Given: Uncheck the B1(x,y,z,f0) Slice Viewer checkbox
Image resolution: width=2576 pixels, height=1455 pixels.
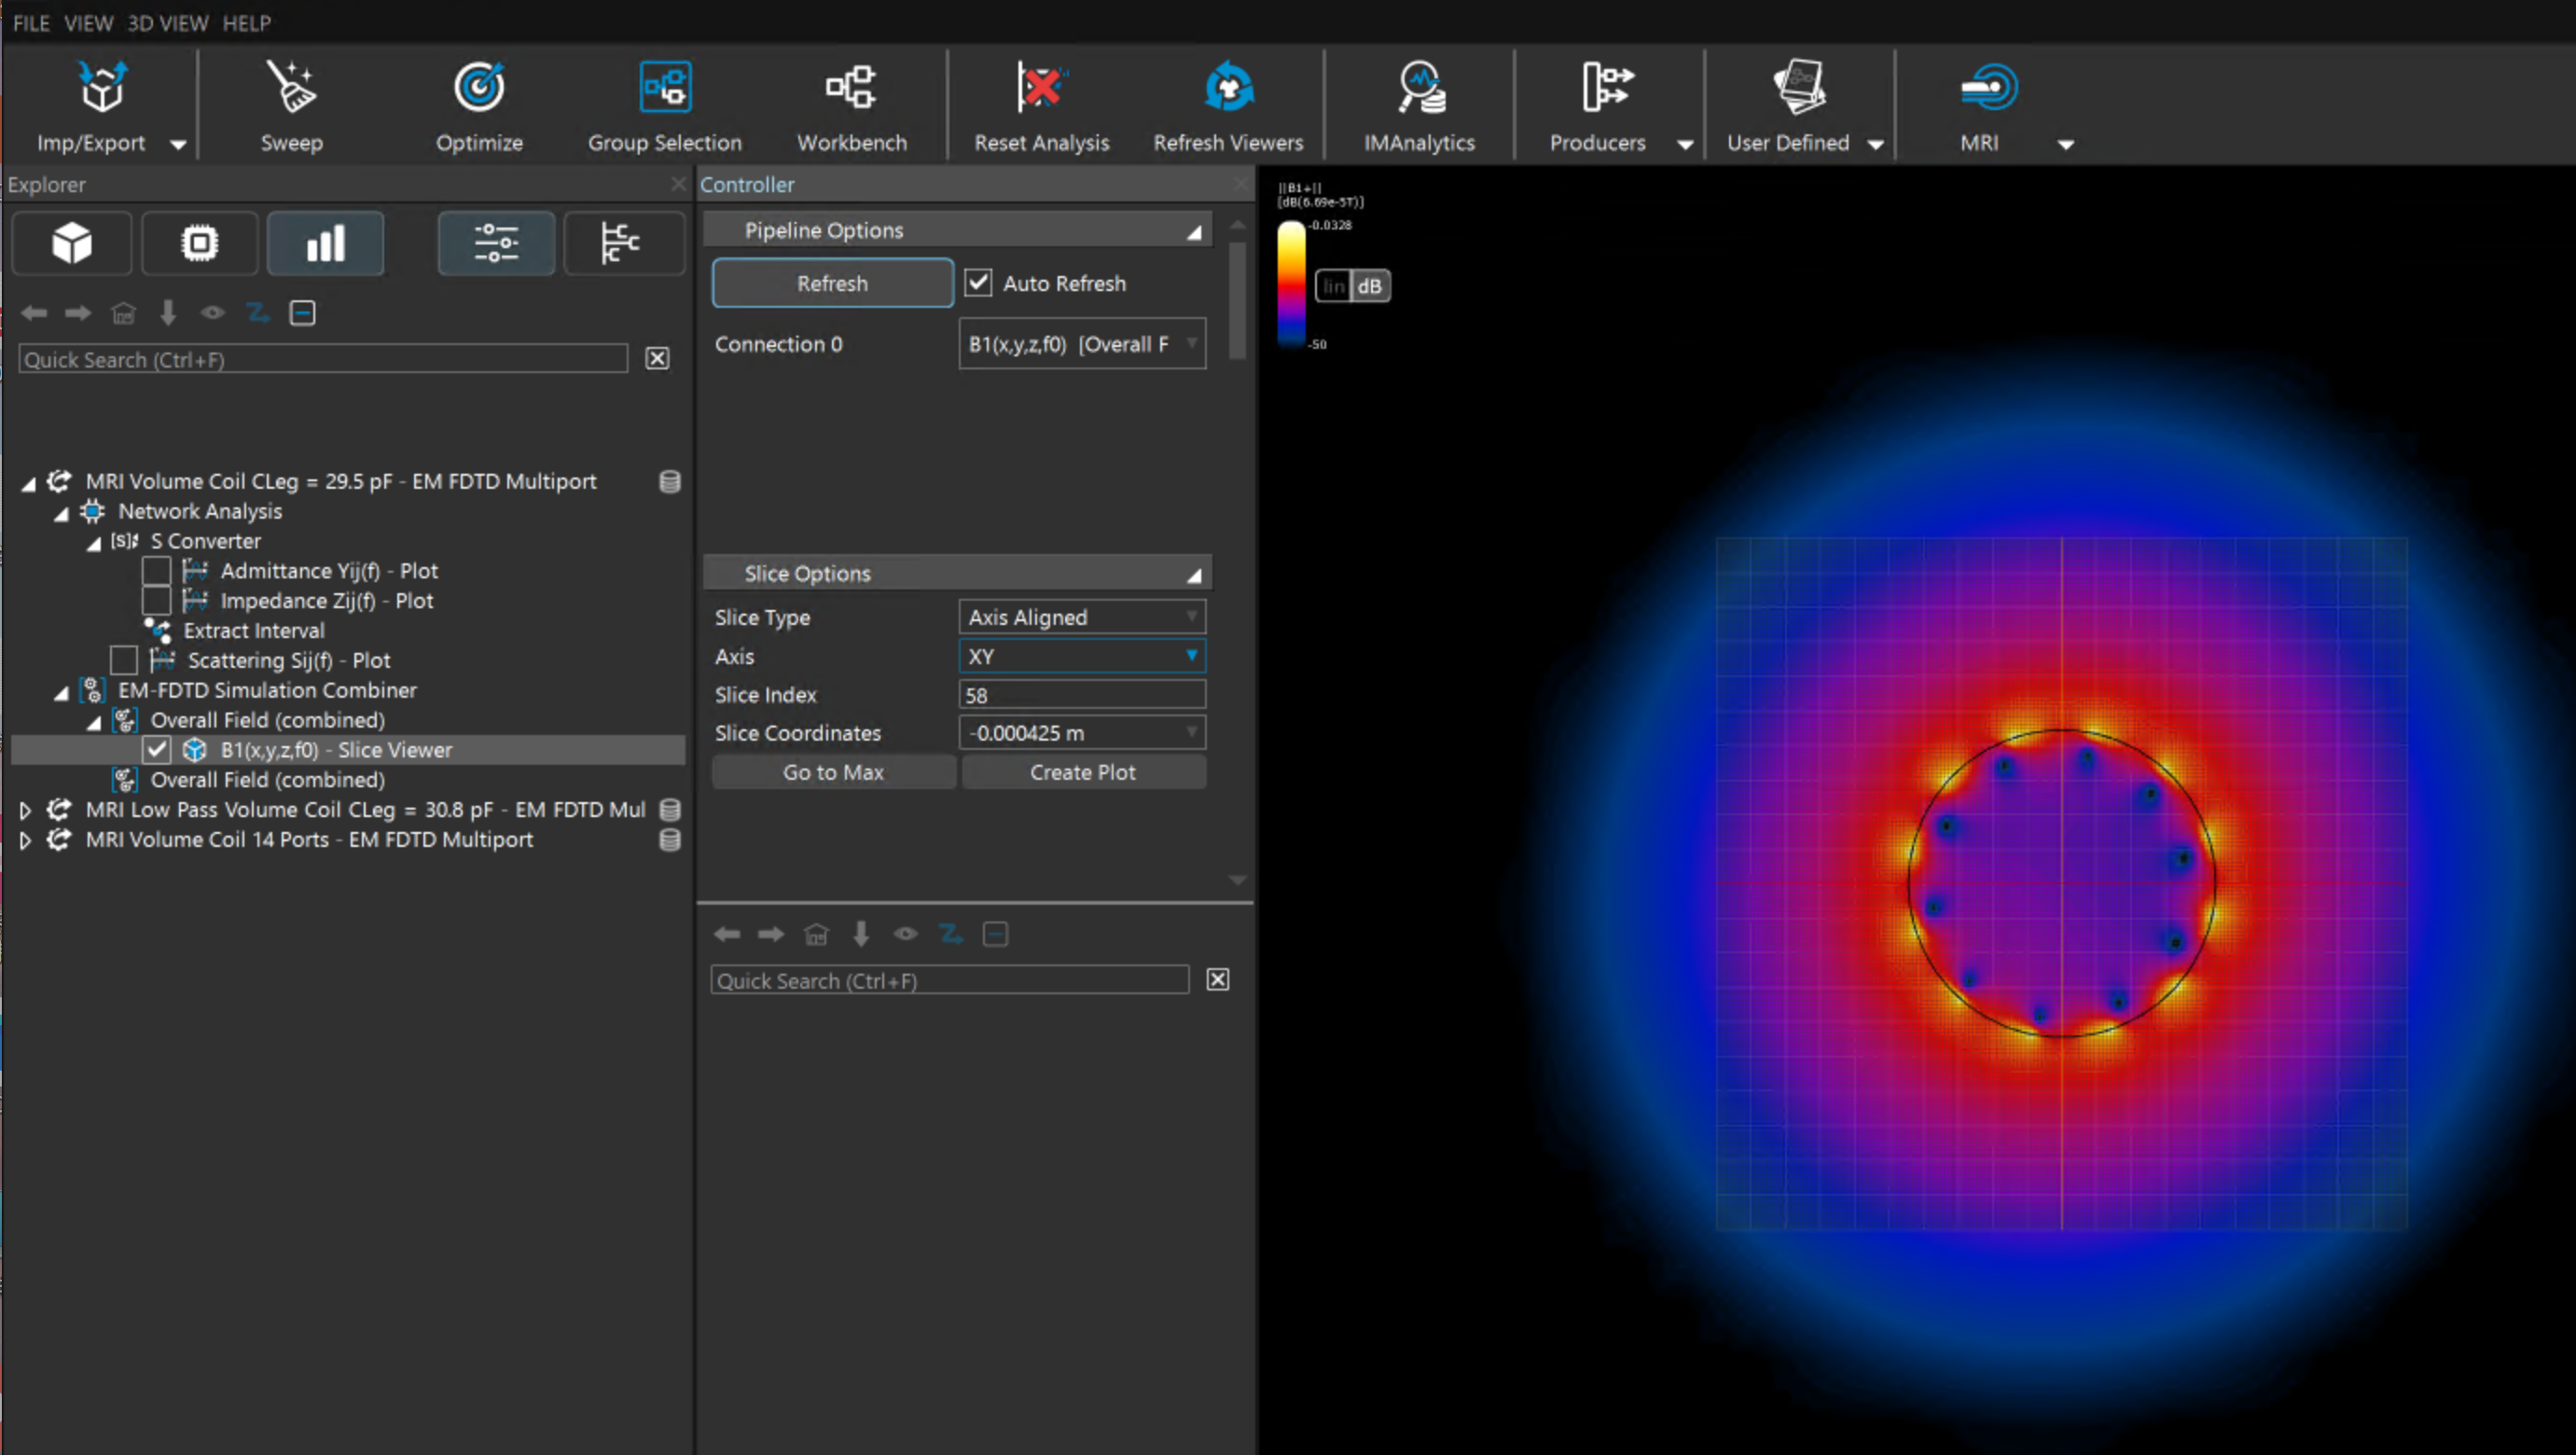Looking at the screenshot, I should [x=156, y=750].
